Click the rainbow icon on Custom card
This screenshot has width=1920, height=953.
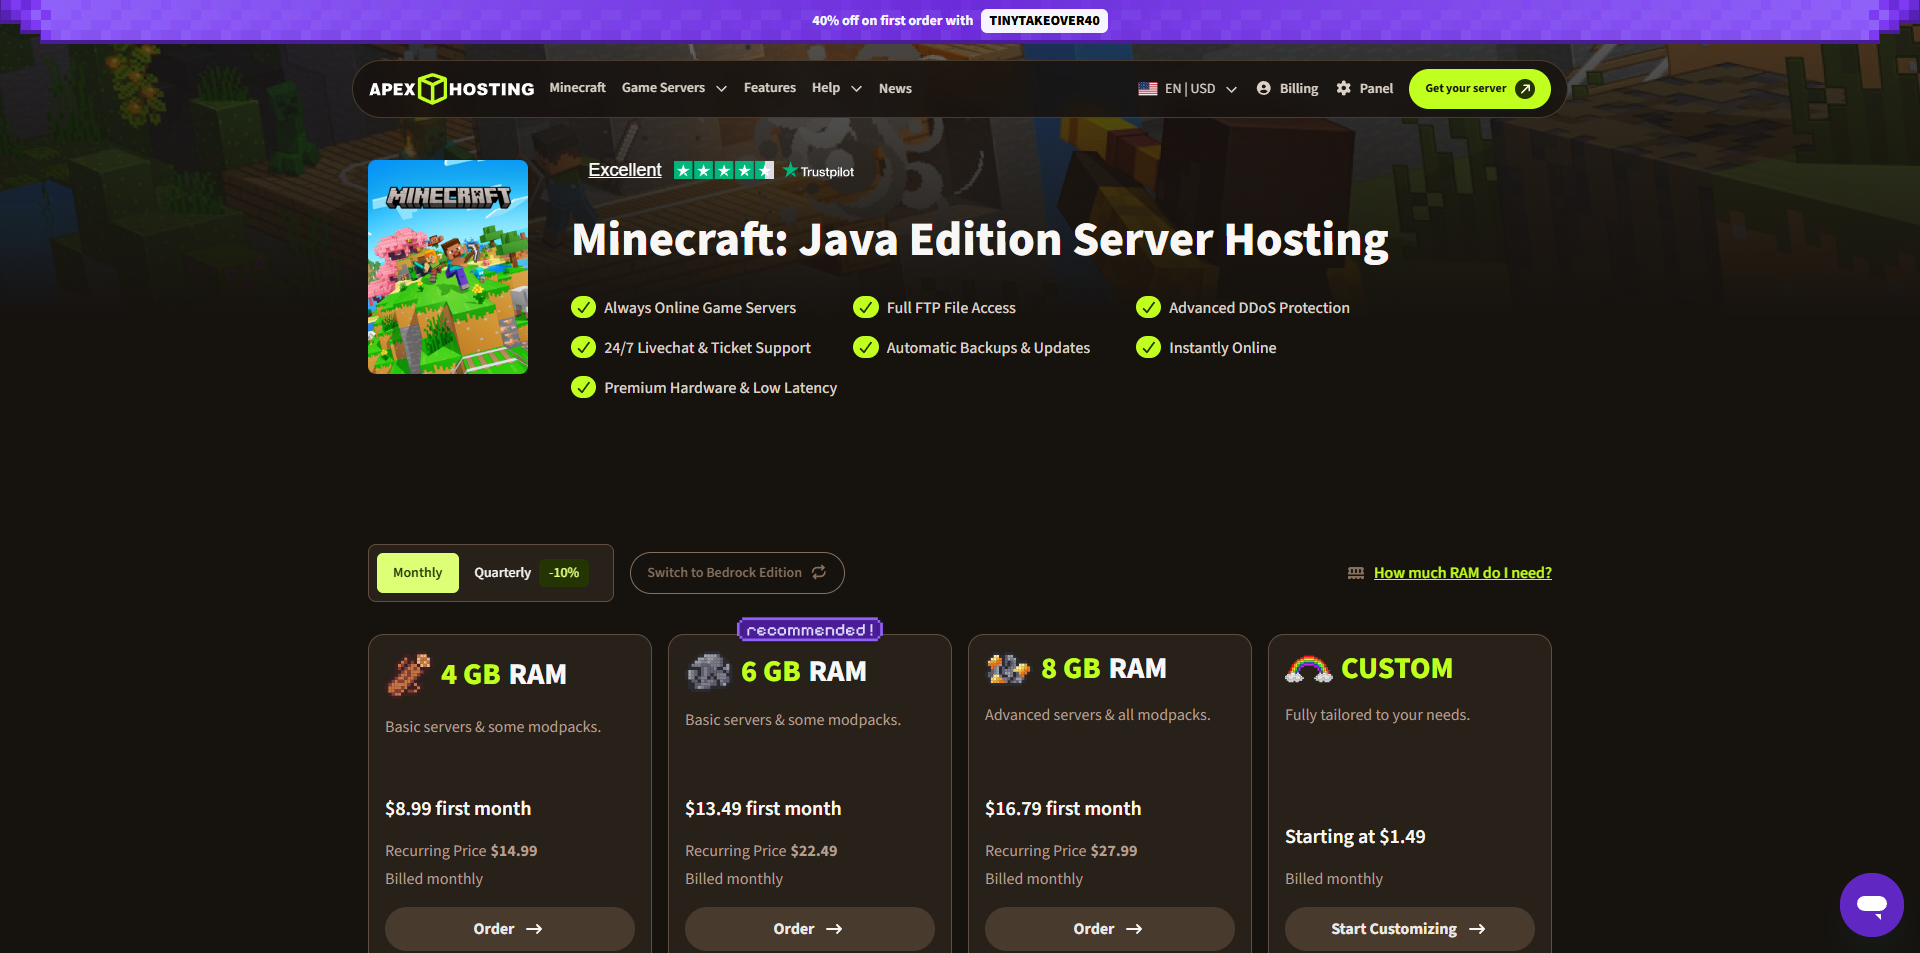(x=1309, y=669)
